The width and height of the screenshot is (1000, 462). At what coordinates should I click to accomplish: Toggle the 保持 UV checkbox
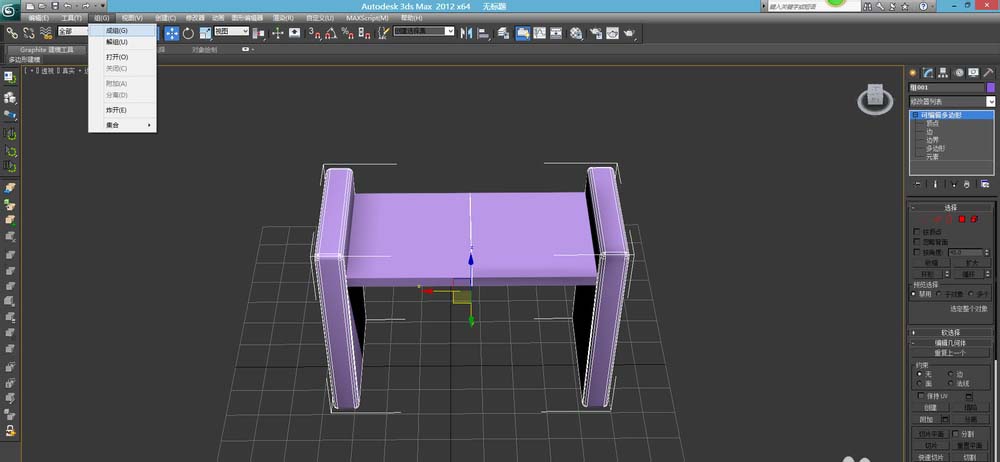click(x=920, y=396)
